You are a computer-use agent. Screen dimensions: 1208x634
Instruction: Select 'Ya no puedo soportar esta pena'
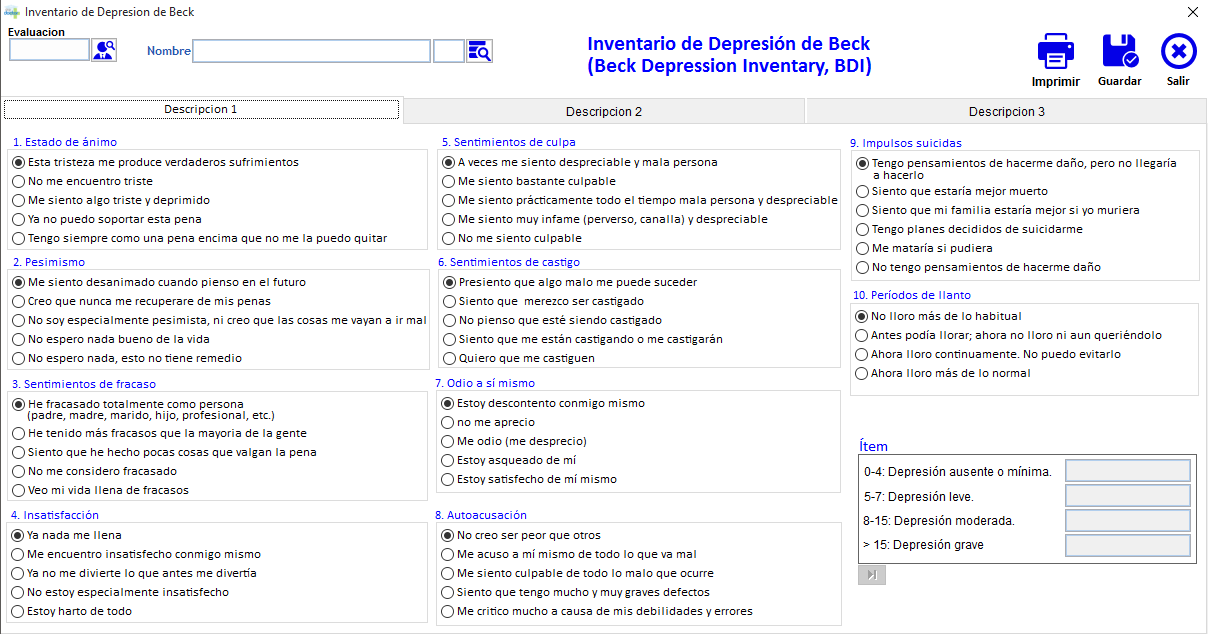point(106,219)
